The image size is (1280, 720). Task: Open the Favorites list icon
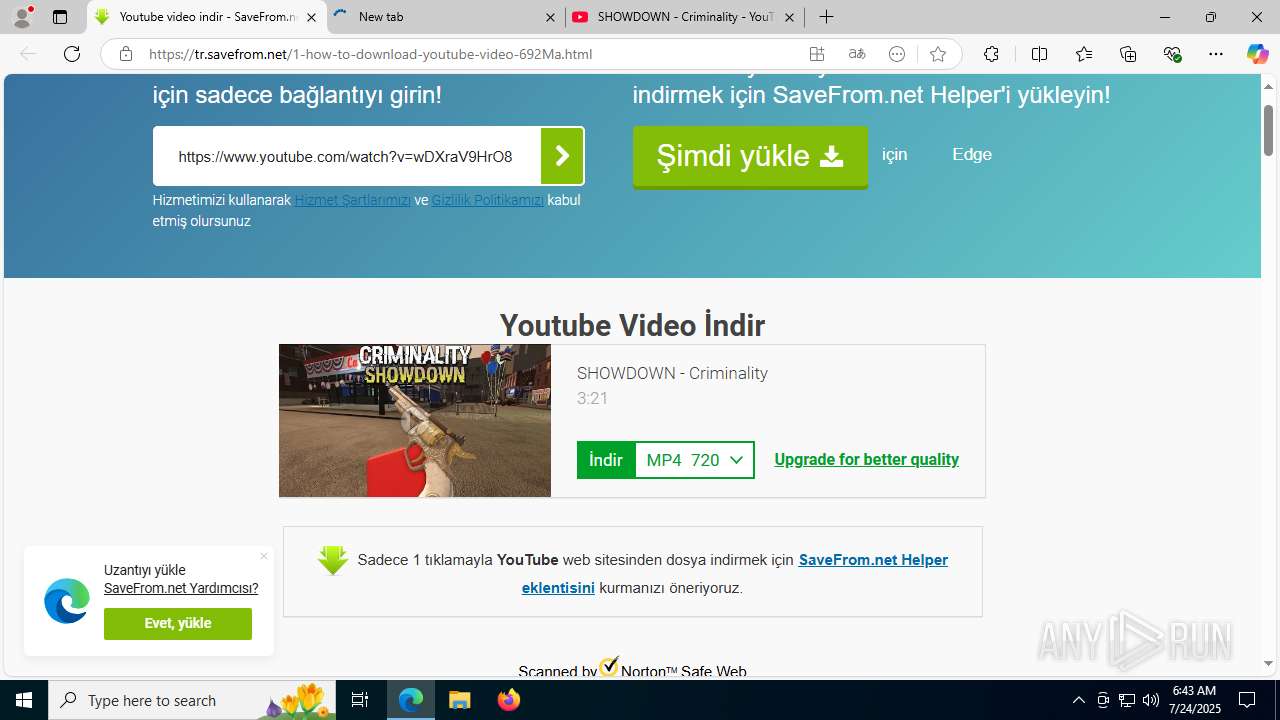(1084, 54)
